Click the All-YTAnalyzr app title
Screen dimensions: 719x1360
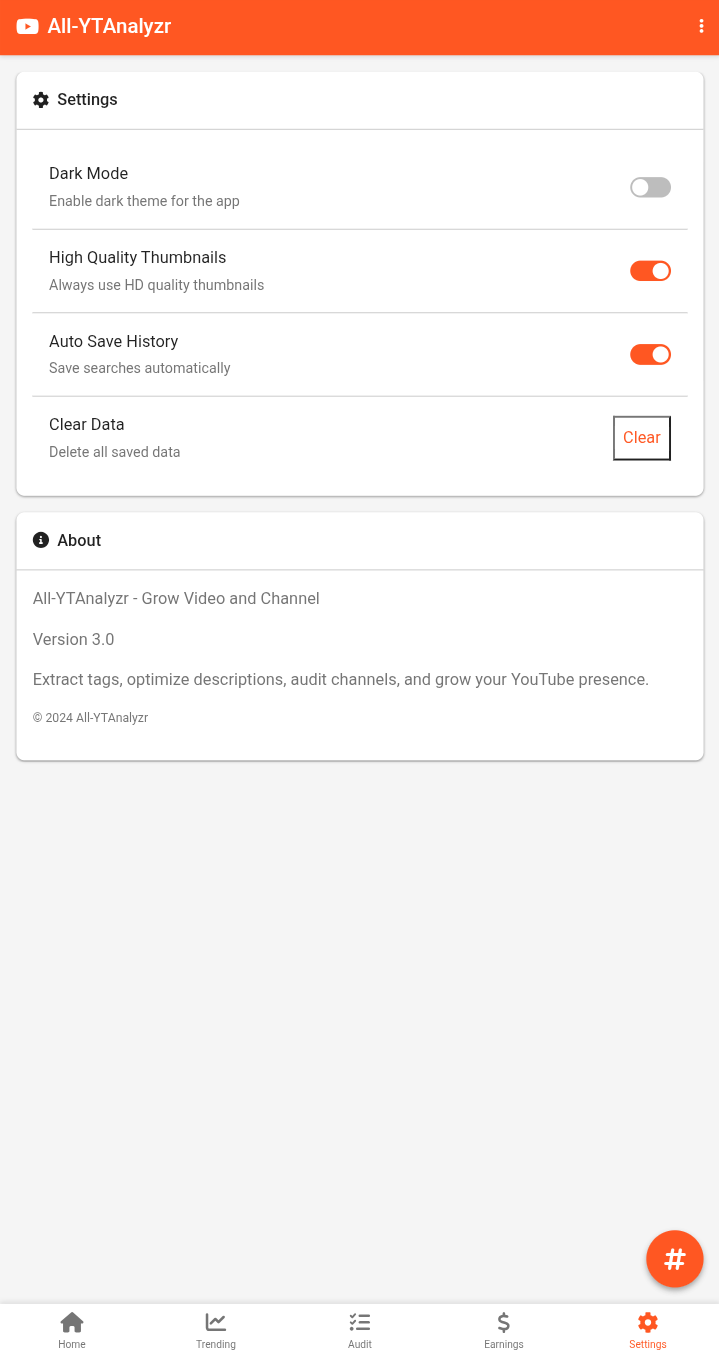[x=109, y=27]
